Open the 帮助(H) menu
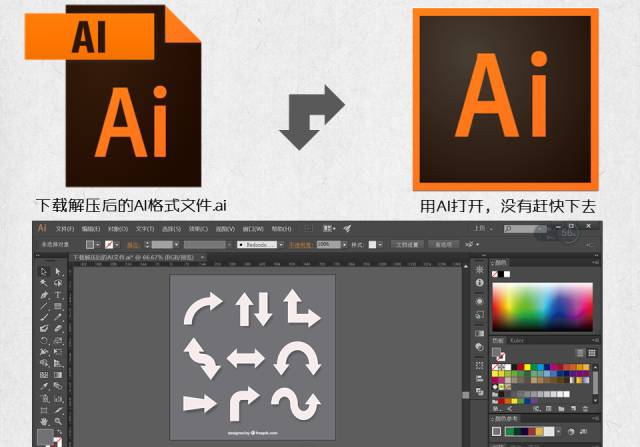The height and width of the screenshot is (447, 640). coord(281,229)
